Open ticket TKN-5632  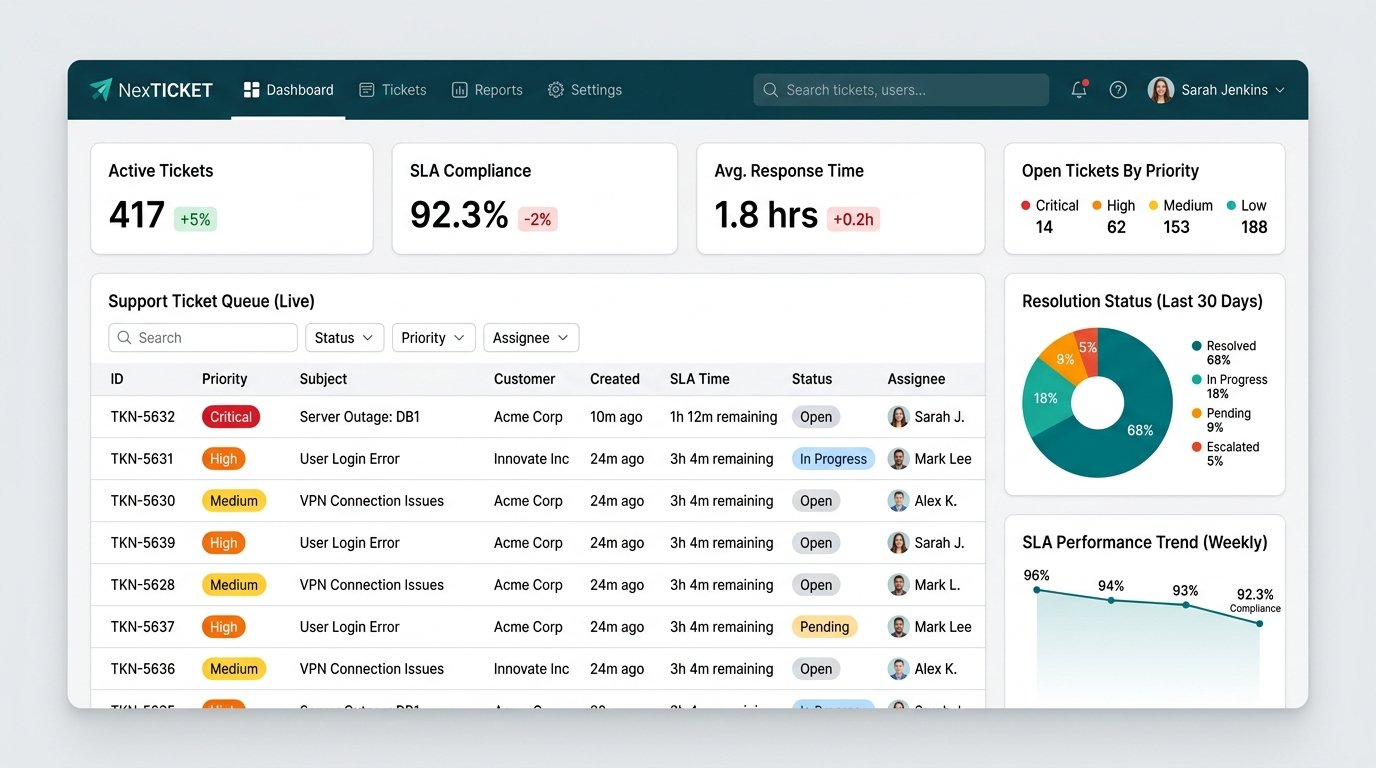(x=143, y=417)
